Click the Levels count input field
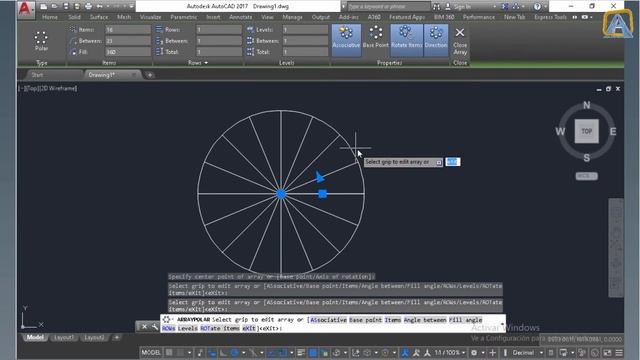The image size is (640, 360). click(x=305, y=30)
